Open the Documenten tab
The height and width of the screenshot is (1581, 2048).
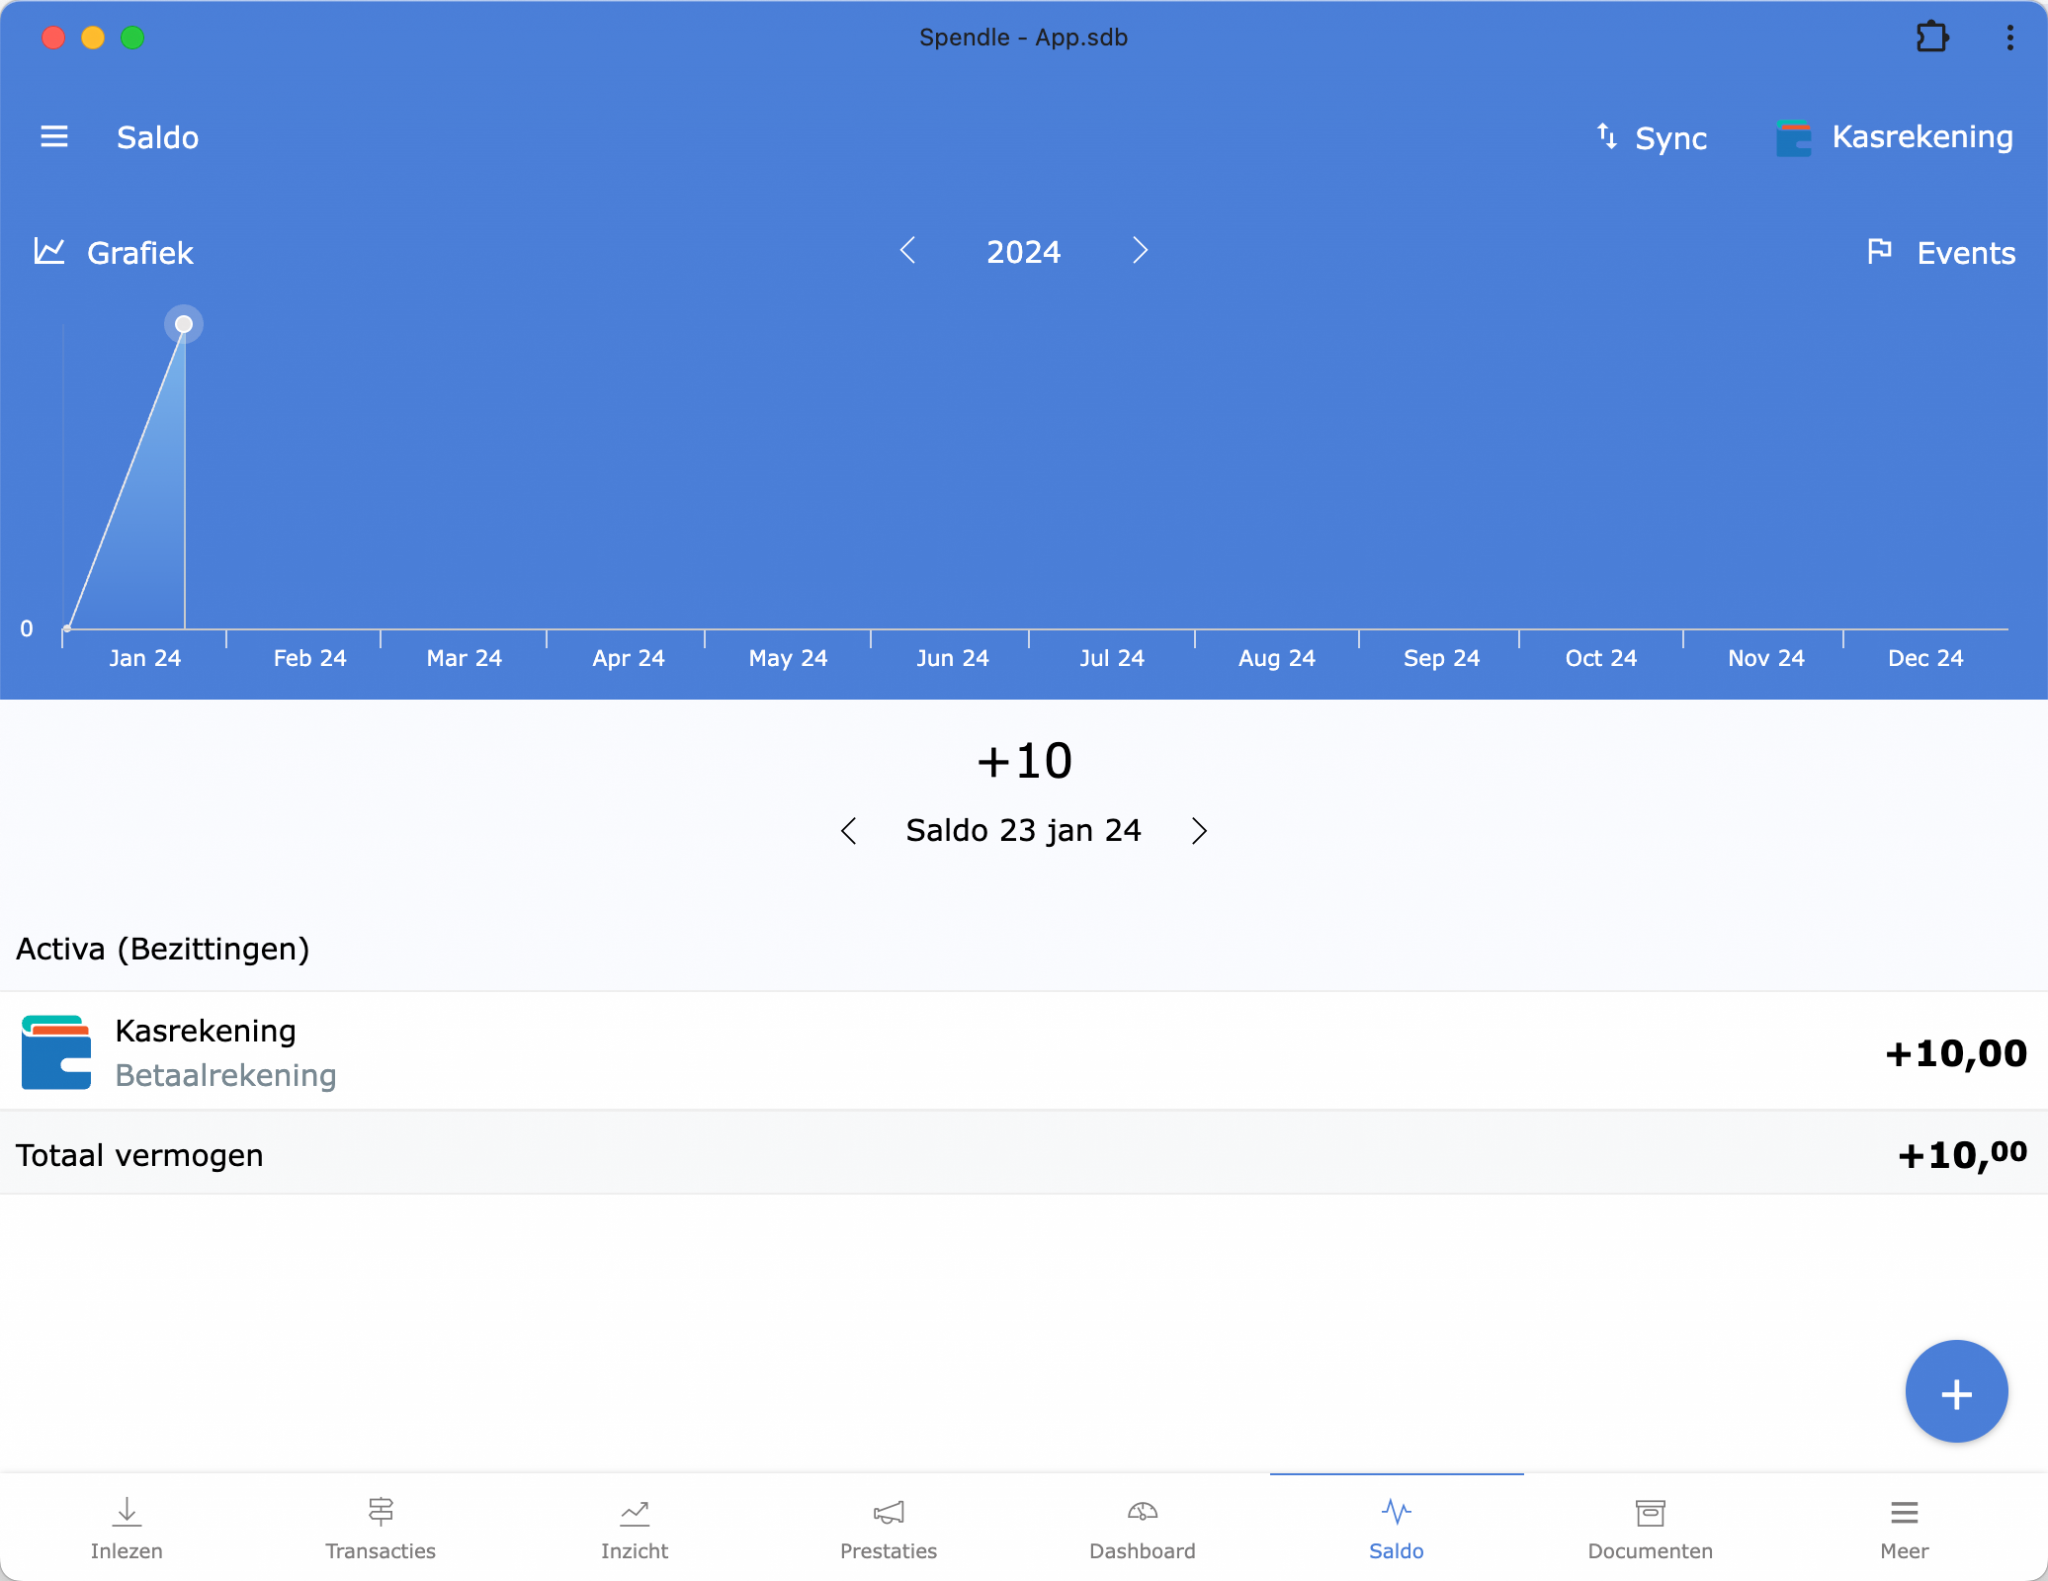click(x=1650, y=1528)
